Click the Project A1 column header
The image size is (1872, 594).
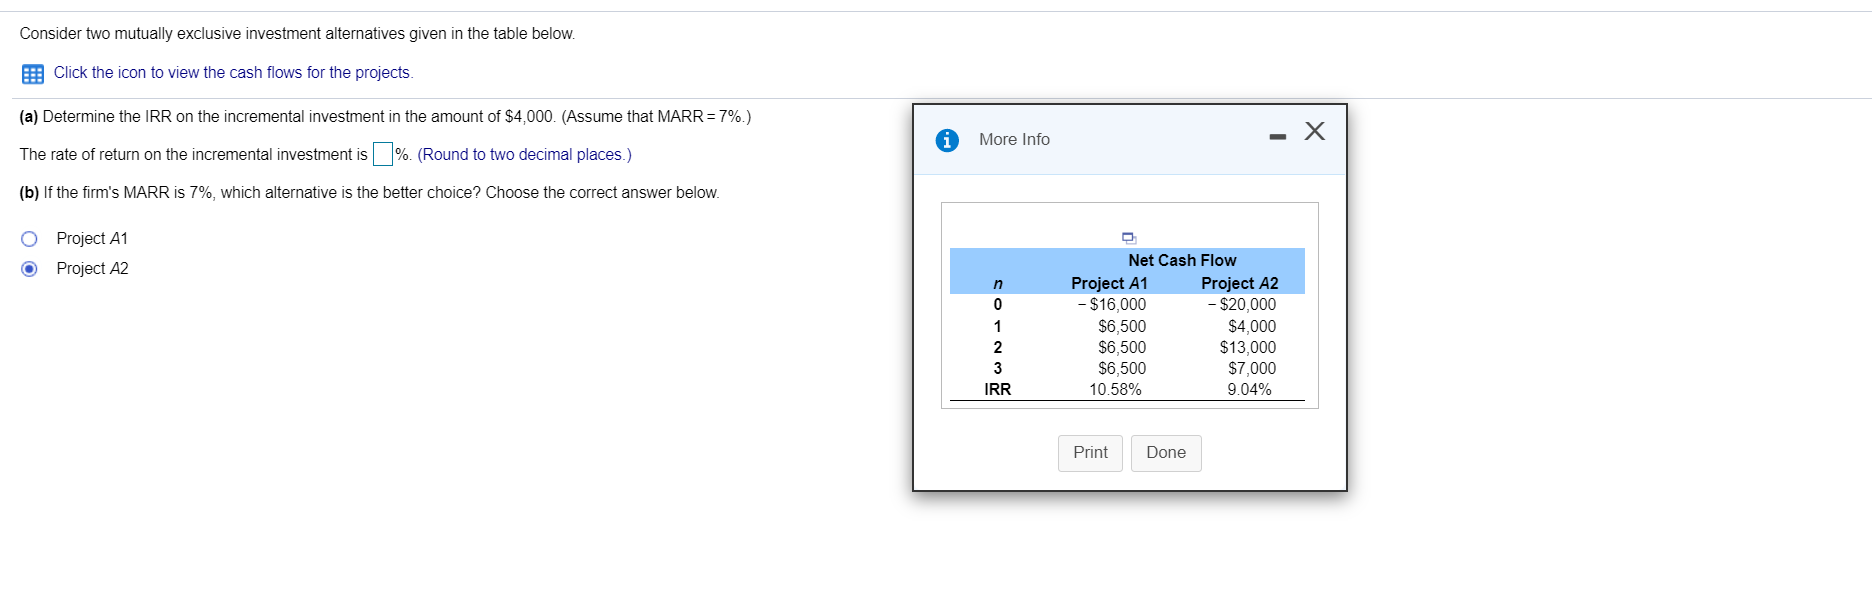[1109, 283]
